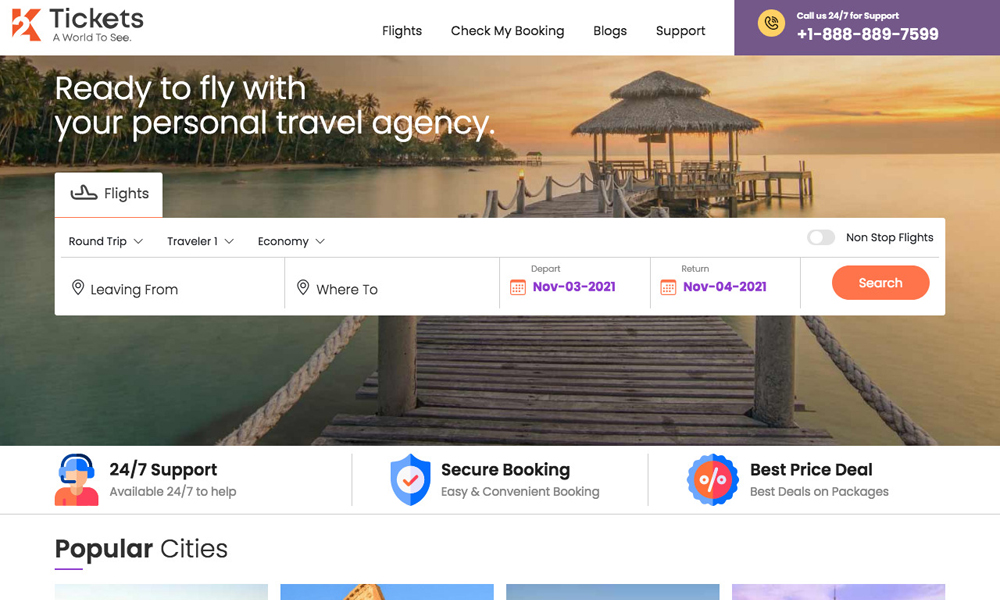This screenshot has height=600, width=1000.
Task: Click the Secure Booking shield icon
Action: pos(411,479)
